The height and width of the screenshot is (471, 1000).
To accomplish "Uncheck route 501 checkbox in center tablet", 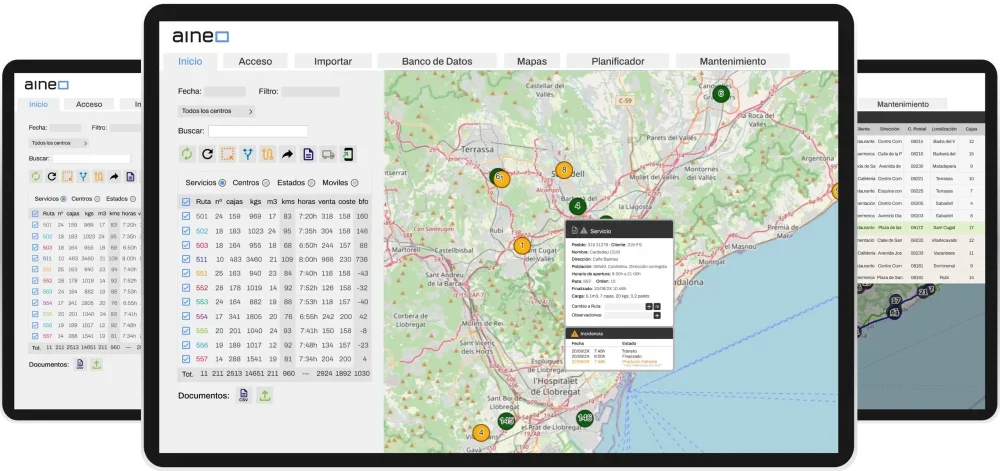I will [x=186, y=216].
